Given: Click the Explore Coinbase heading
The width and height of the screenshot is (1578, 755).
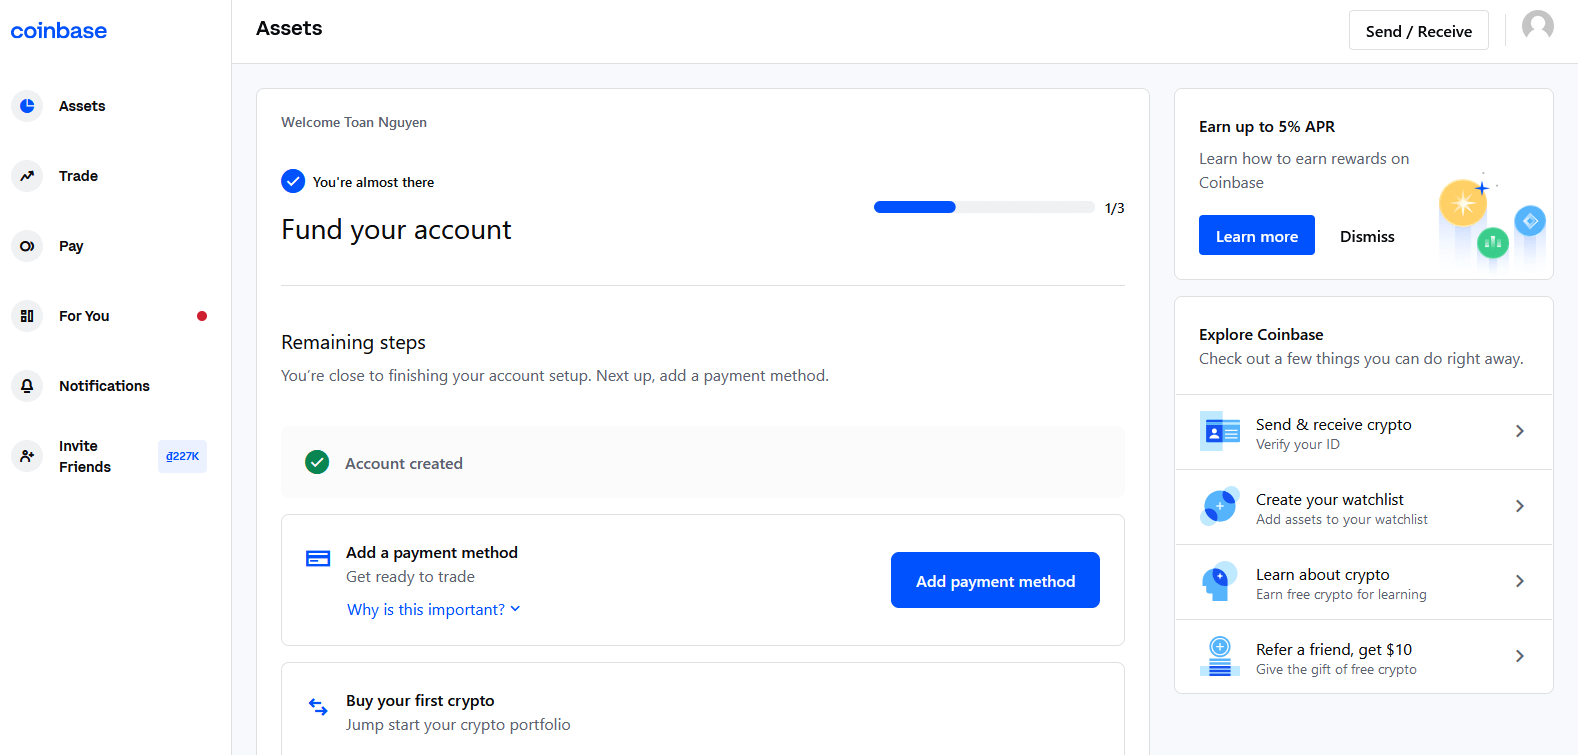Looking at the screenshot, I should (x=1261, y=334).
